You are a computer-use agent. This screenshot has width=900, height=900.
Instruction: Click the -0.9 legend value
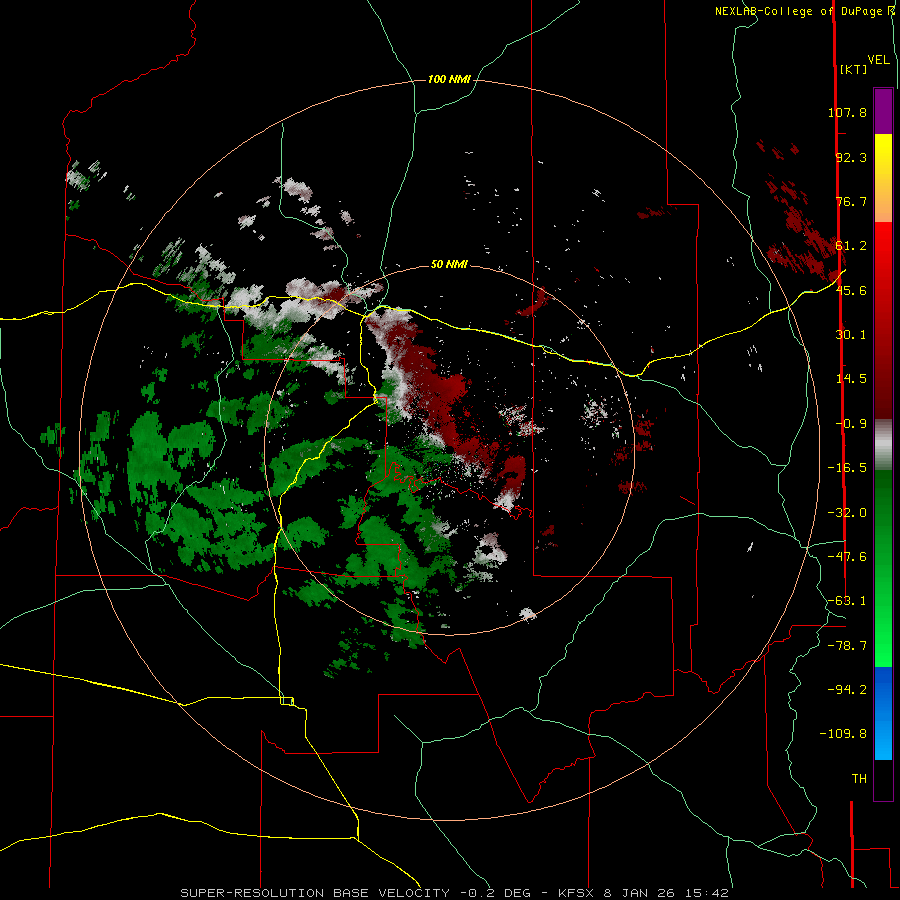click(851, 424)
